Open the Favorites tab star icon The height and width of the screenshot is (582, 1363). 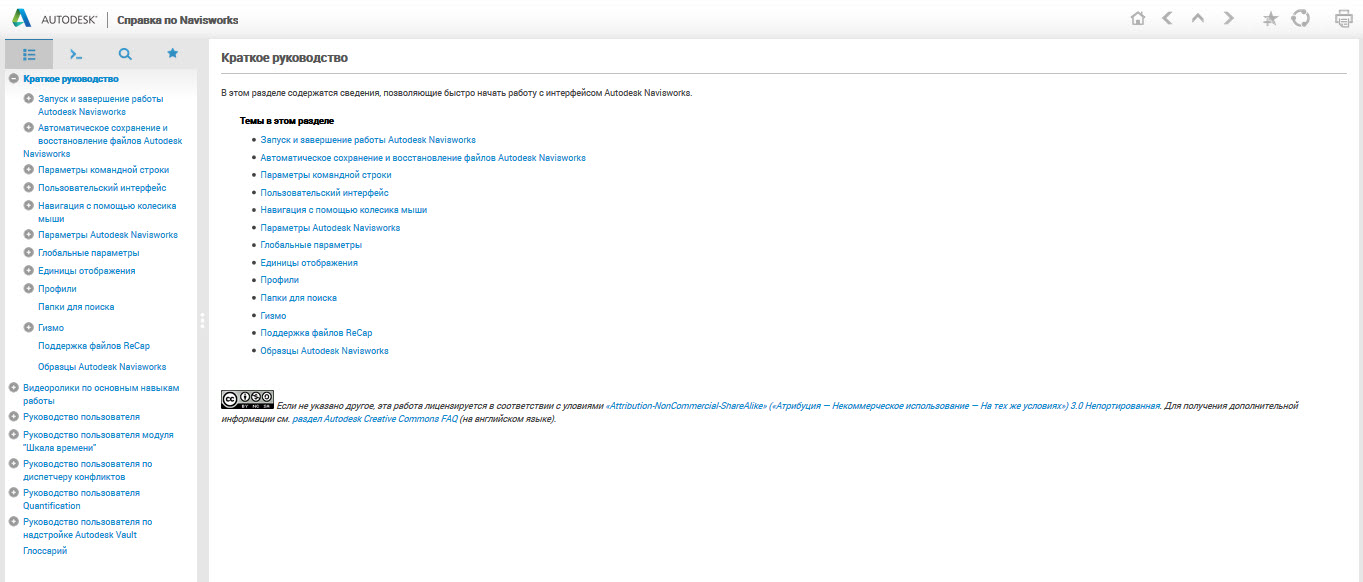(x=172, y=54)
